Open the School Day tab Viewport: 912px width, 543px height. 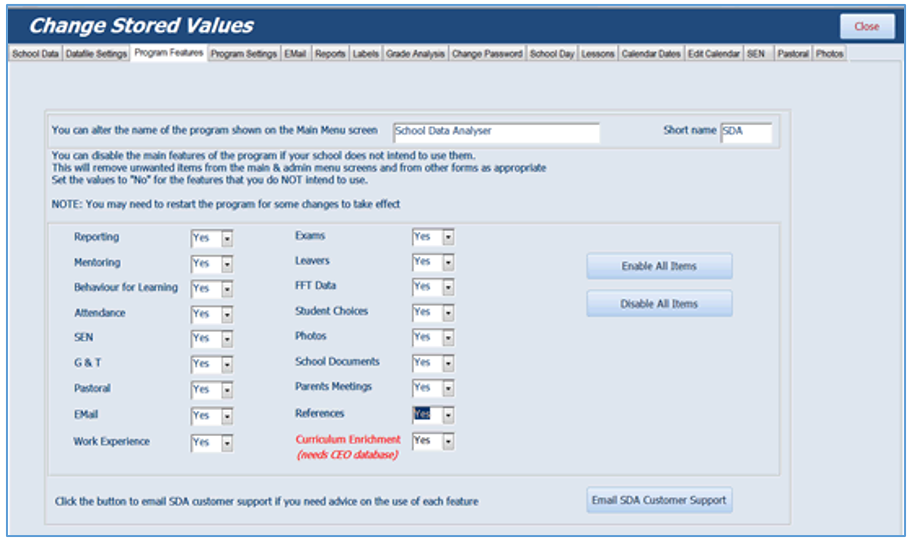point(552,53)
